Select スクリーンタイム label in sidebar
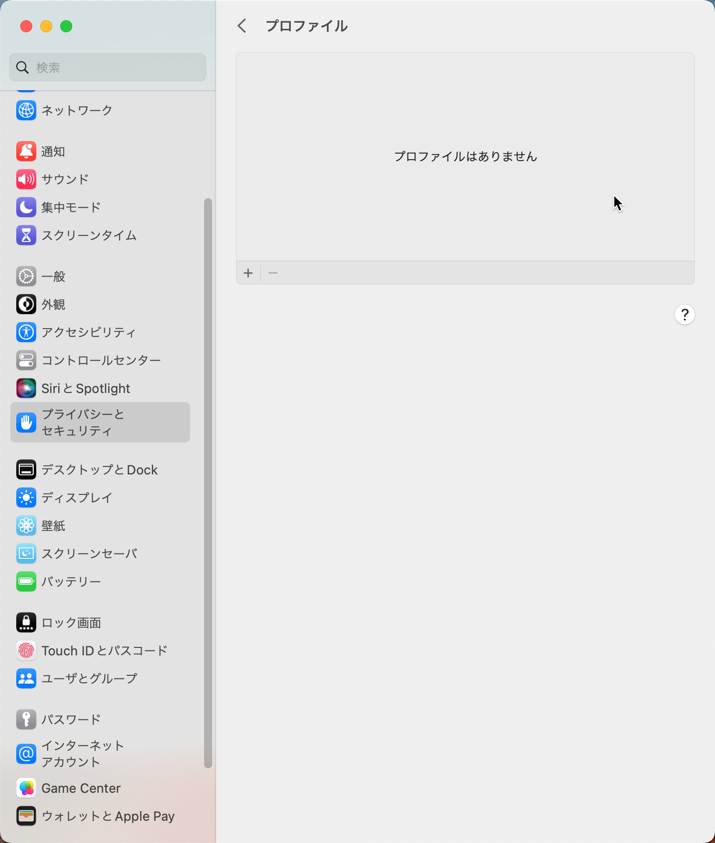The image size is (715, 843). [x=89, y=235]
